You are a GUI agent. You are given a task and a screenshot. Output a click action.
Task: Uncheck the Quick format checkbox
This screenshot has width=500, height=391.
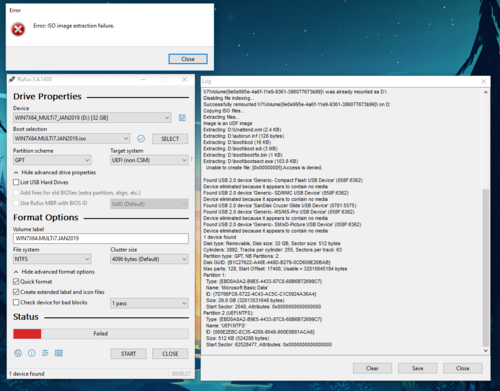point(16,282)
